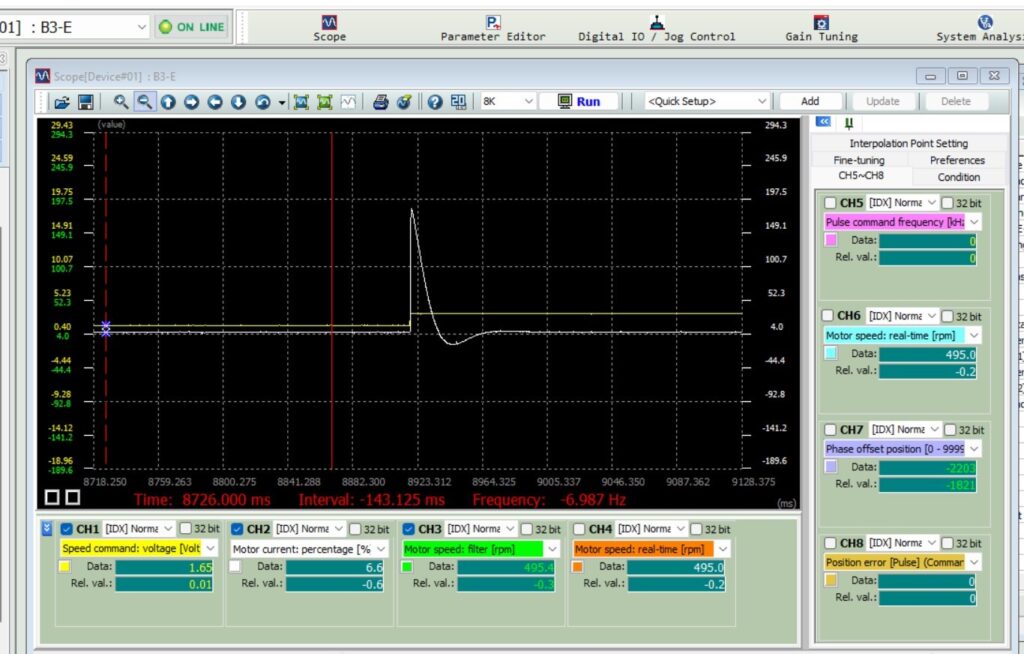Switch to the Fine-tuning tab
This screenshot has width=1024, height=654.
pos(858,160)
